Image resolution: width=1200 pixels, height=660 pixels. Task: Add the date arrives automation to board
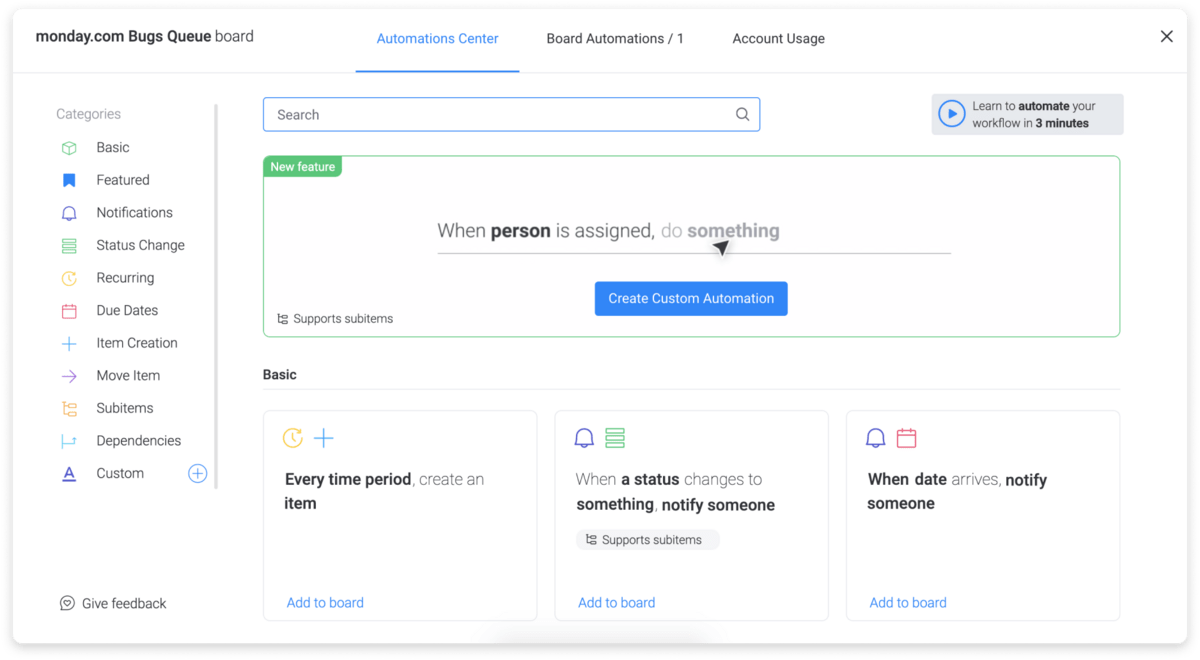click(907, 603)
